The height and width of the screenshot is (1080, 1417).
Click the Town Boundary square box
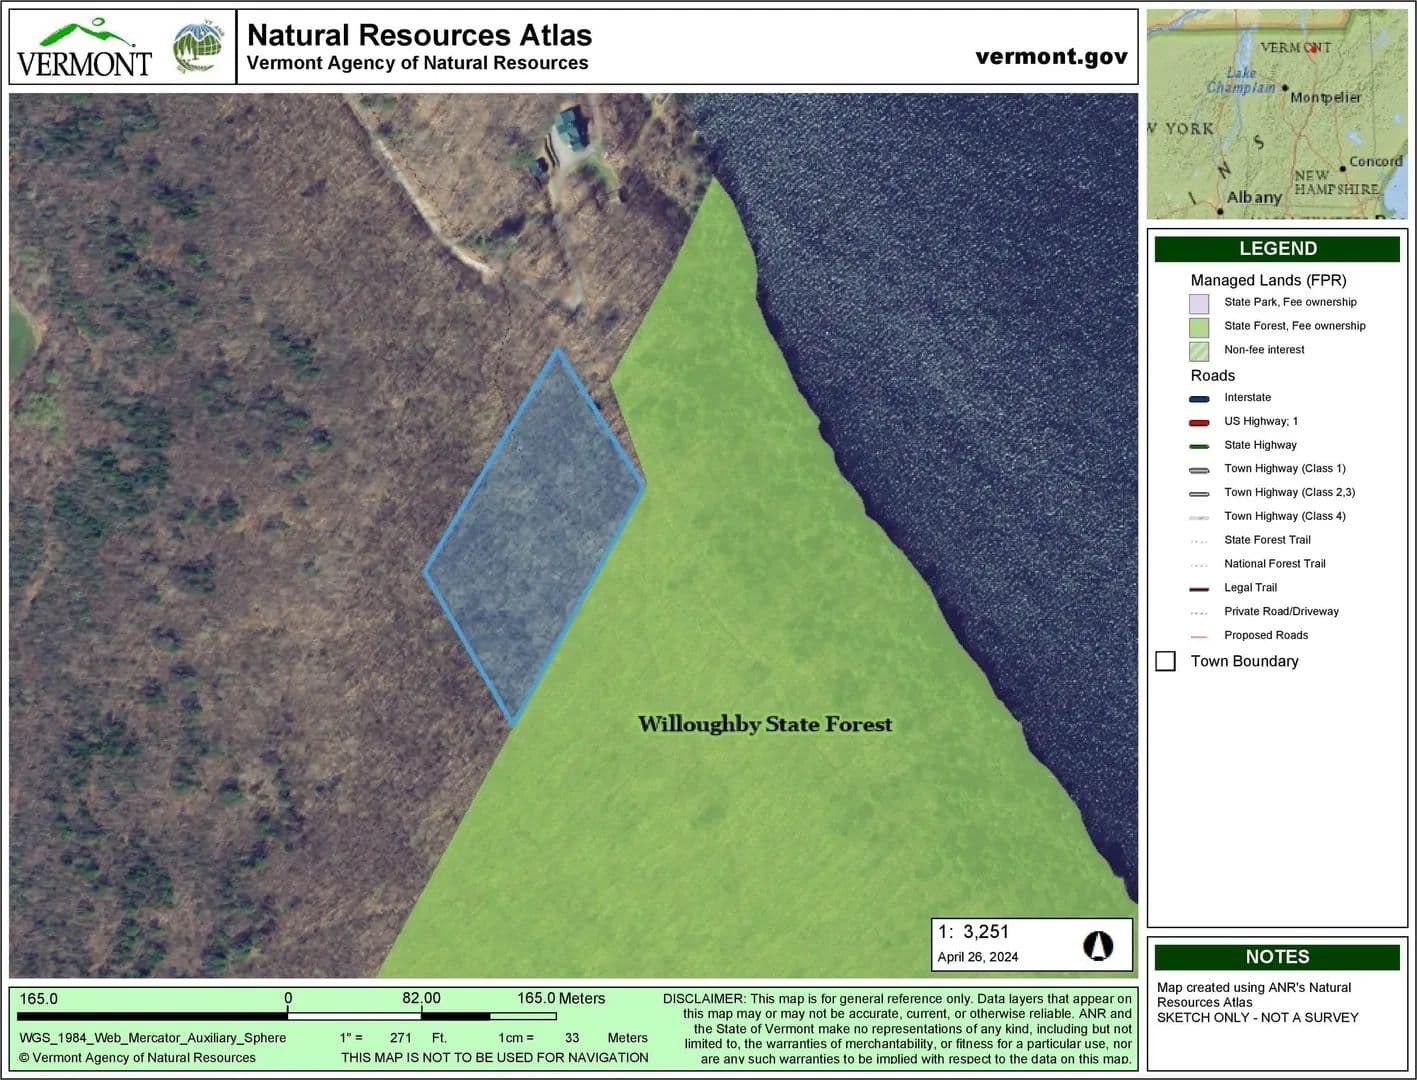(1165, 661)
